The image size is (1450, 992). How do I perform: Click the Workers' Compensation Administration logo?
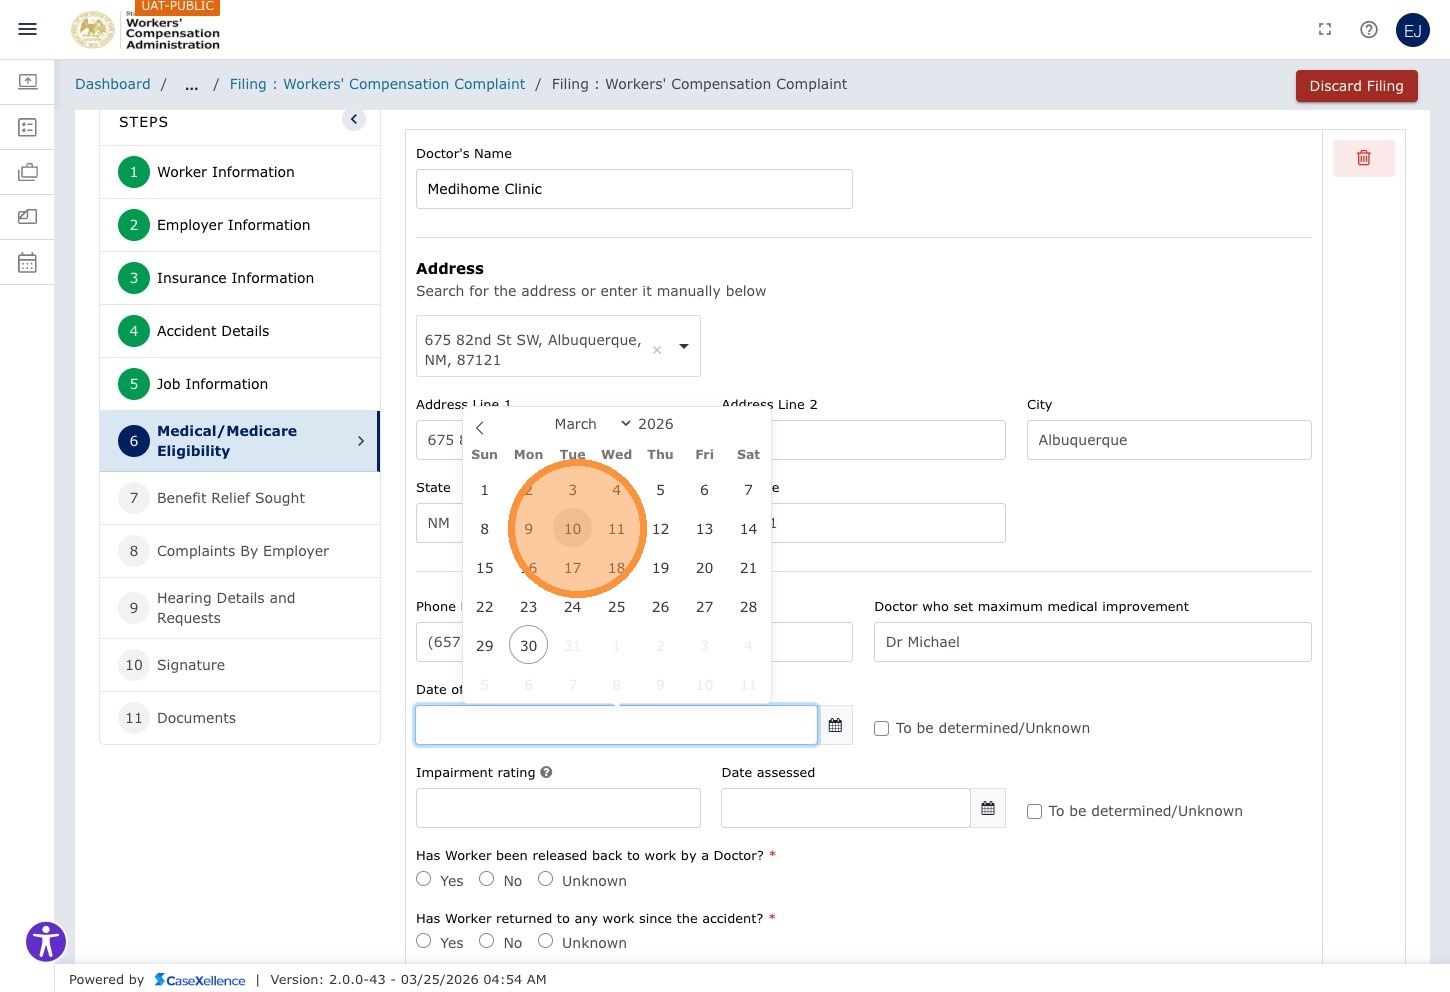pos(146,30)
